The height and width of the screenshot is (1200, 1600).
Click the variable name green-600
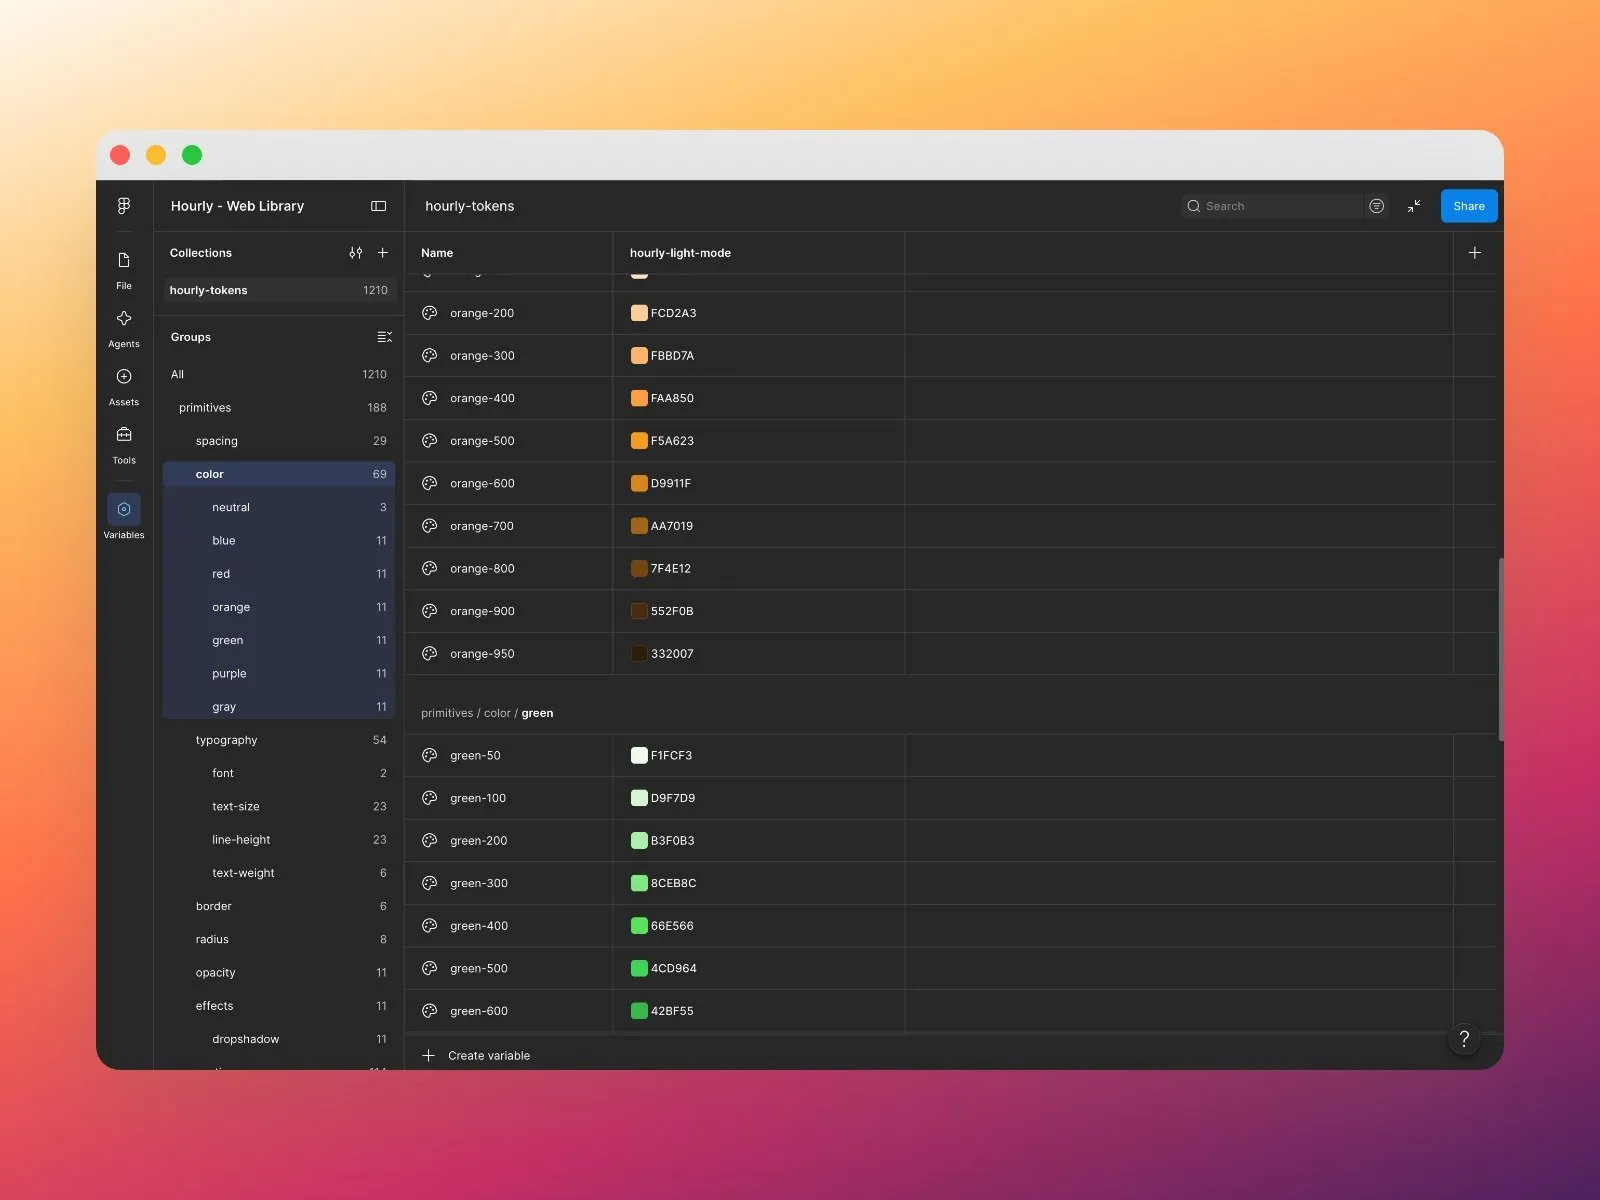[479, 1011]
